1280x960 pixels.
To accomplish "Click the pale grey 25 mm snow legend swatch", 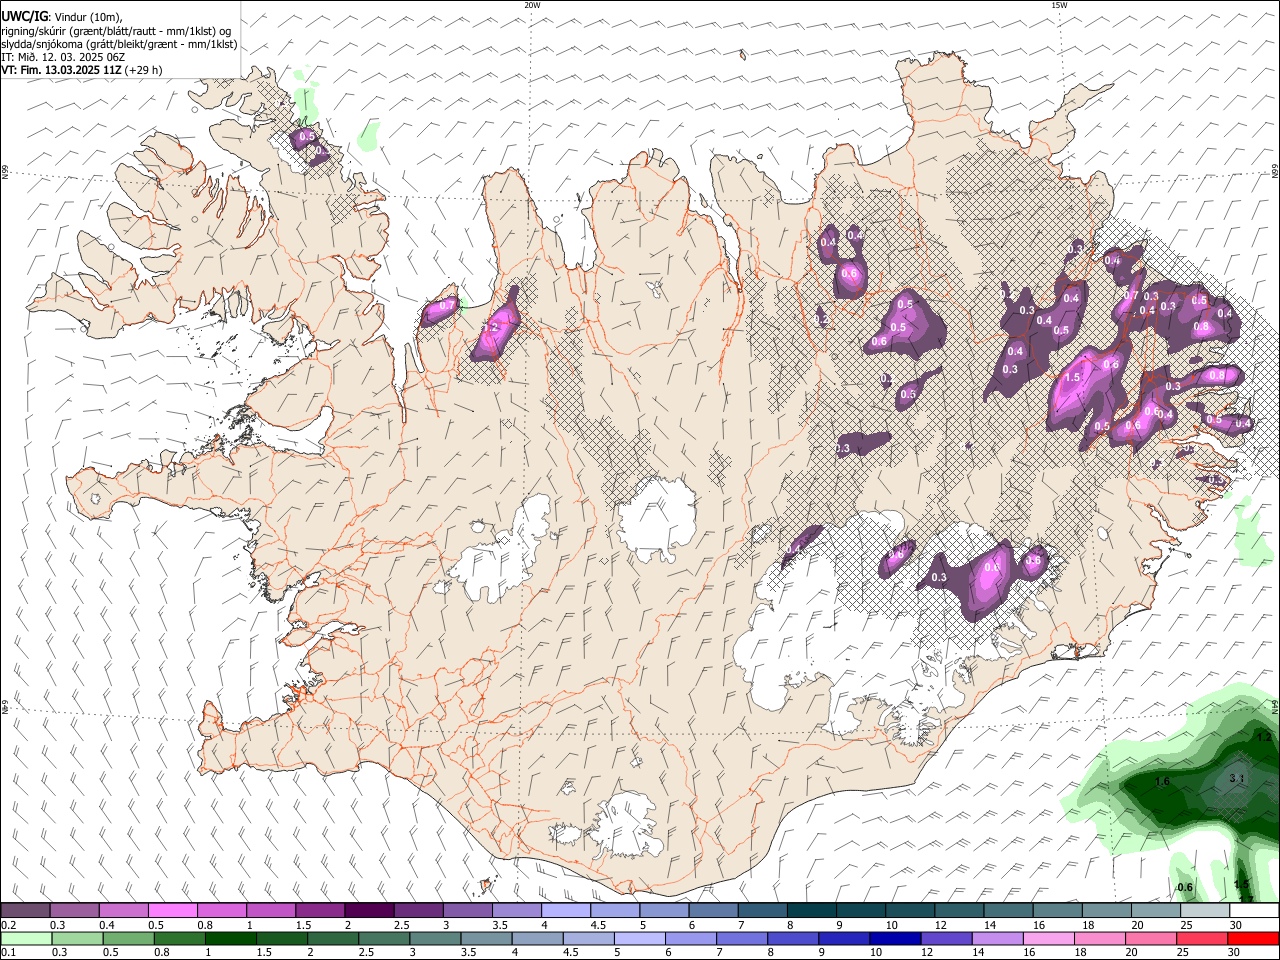I will click(1204, 911).
